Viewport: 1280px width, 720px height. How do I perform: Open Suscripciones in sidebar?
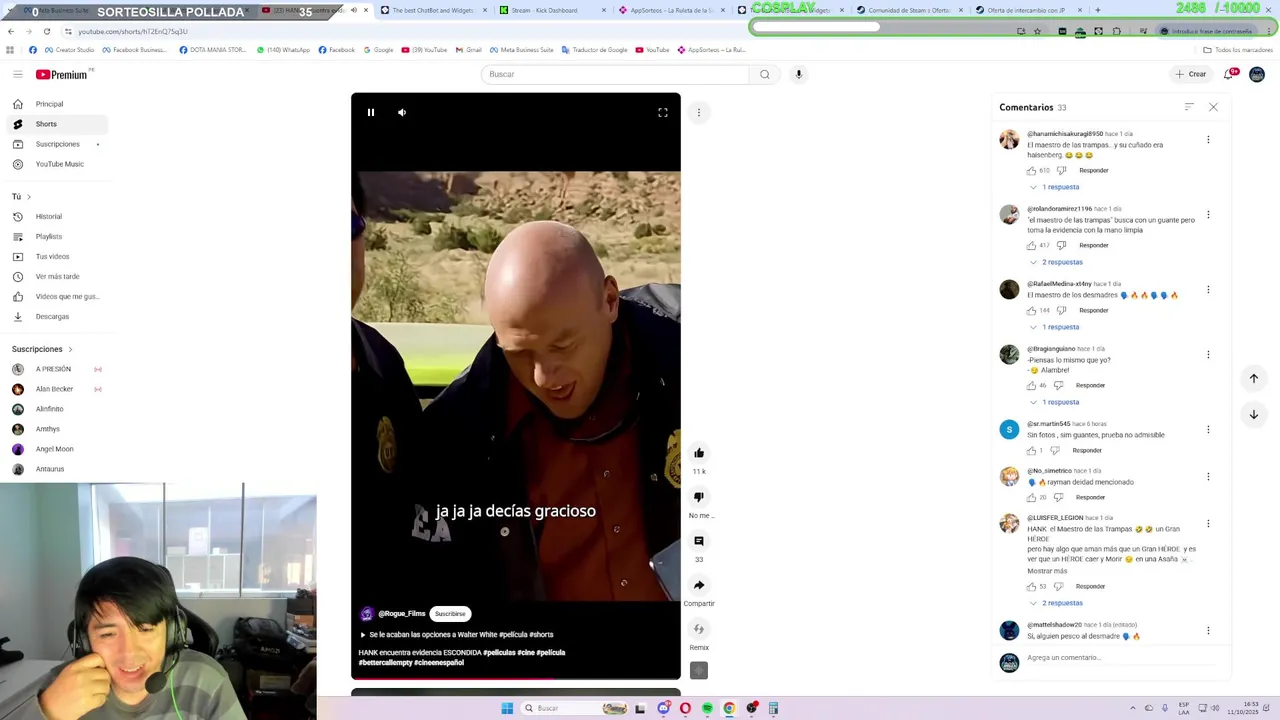point(56,144)
